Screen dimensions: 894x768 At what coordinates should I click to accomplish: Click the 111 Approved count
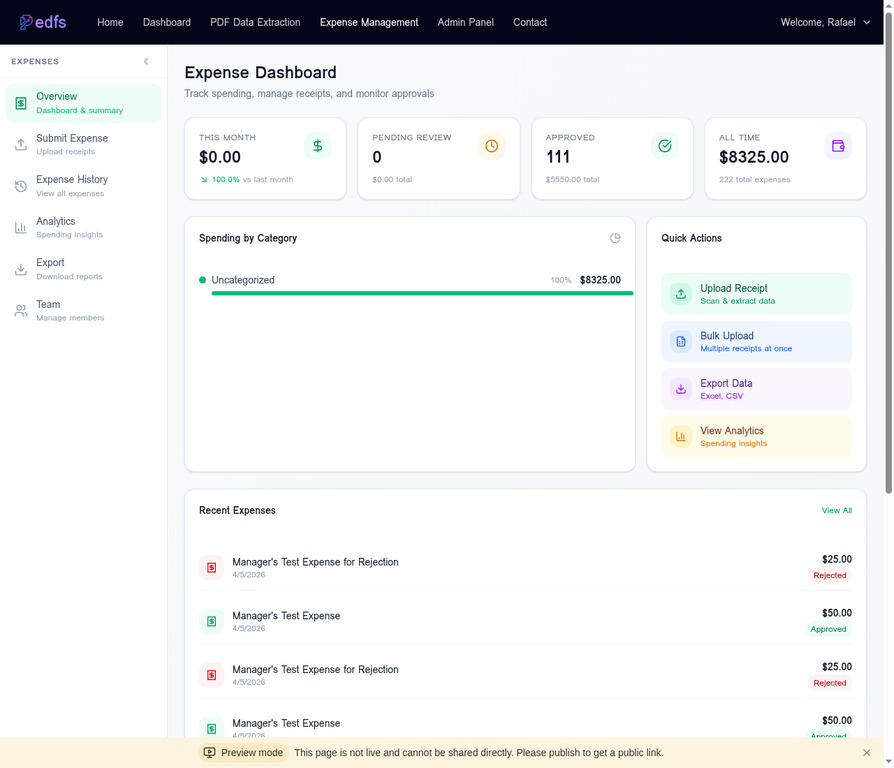click(558, 157)
